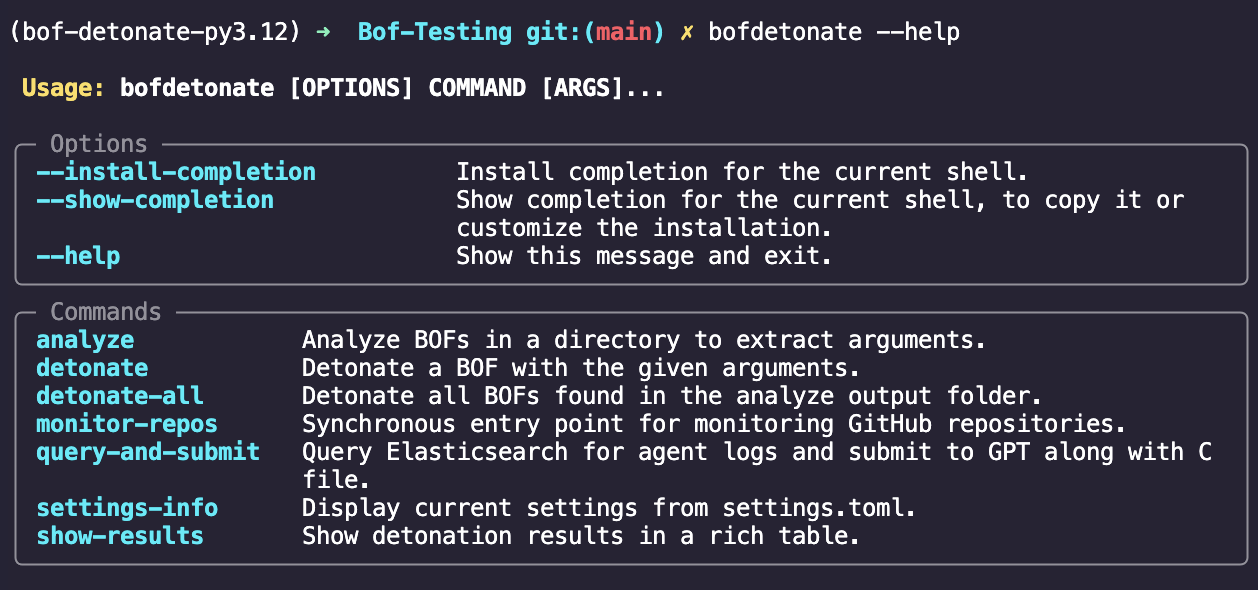Select the monitor-repos command name

[127, 424]
